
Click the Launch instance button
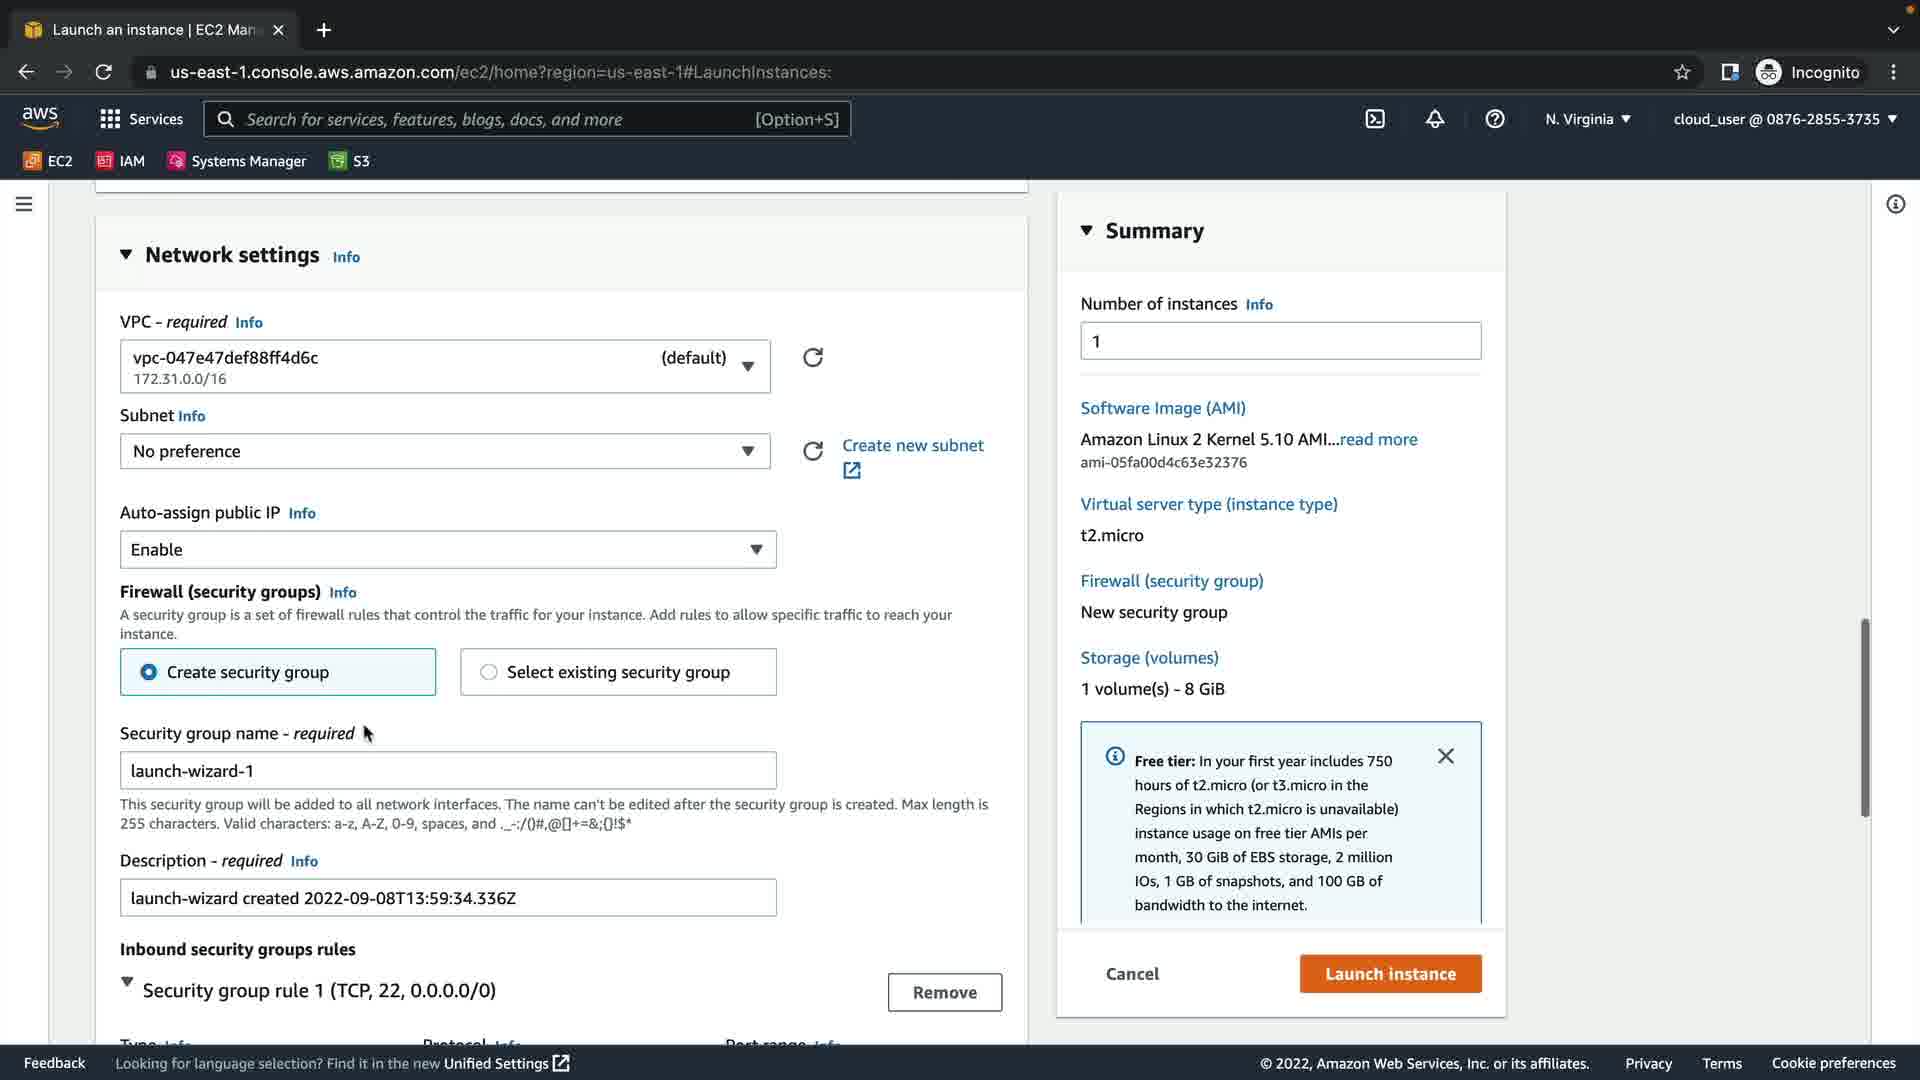(x=1390, y=974)
